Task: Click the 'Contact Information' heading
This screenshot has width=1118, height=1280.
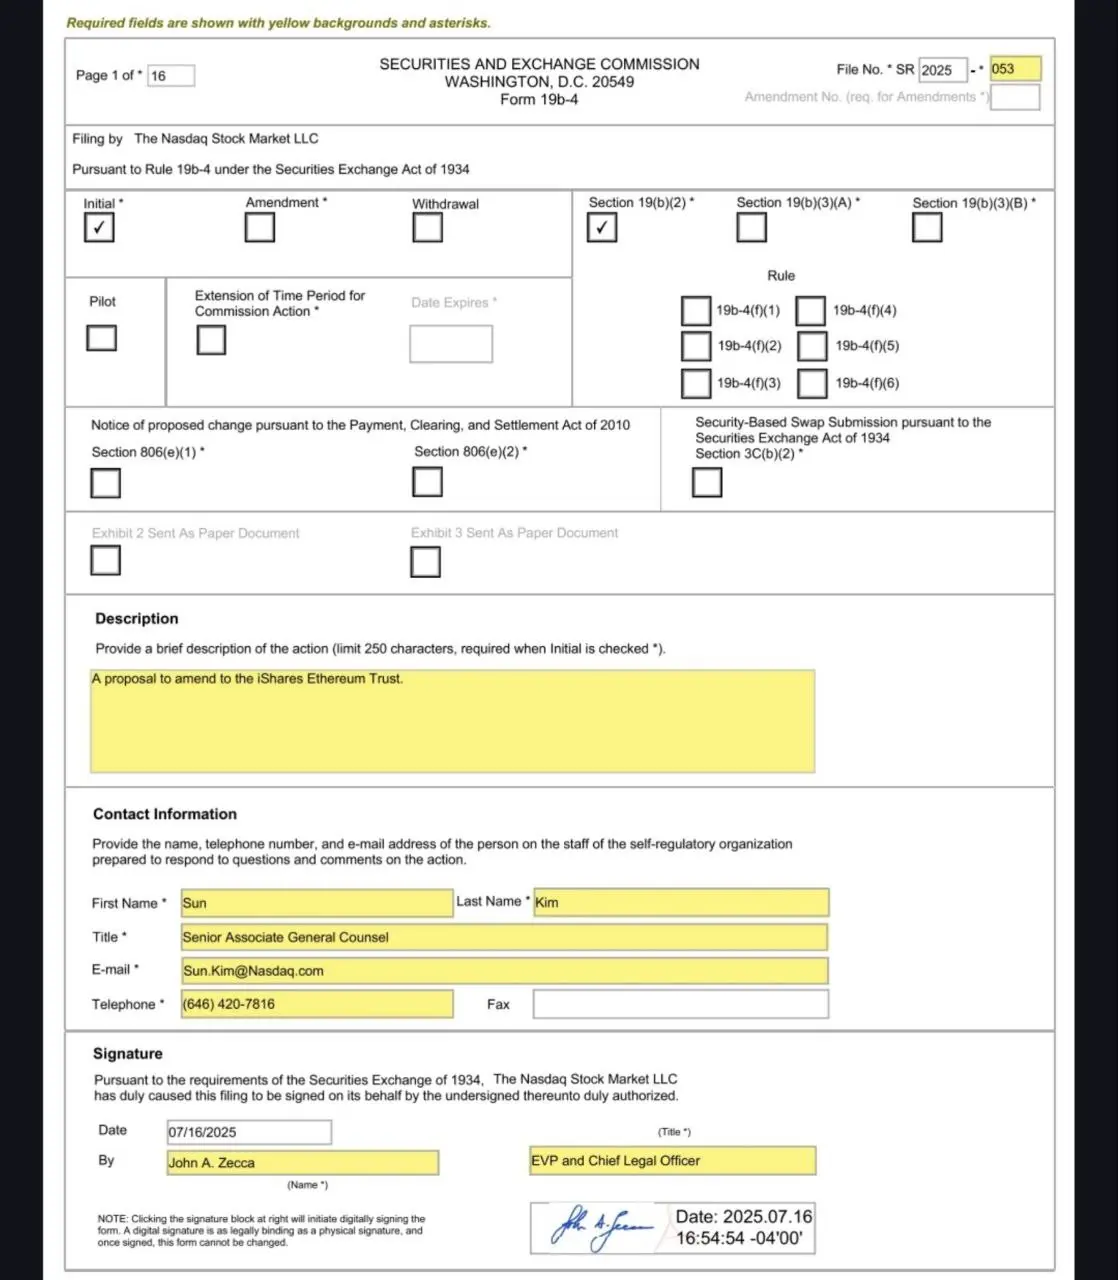Action: [x=165, y=814]
